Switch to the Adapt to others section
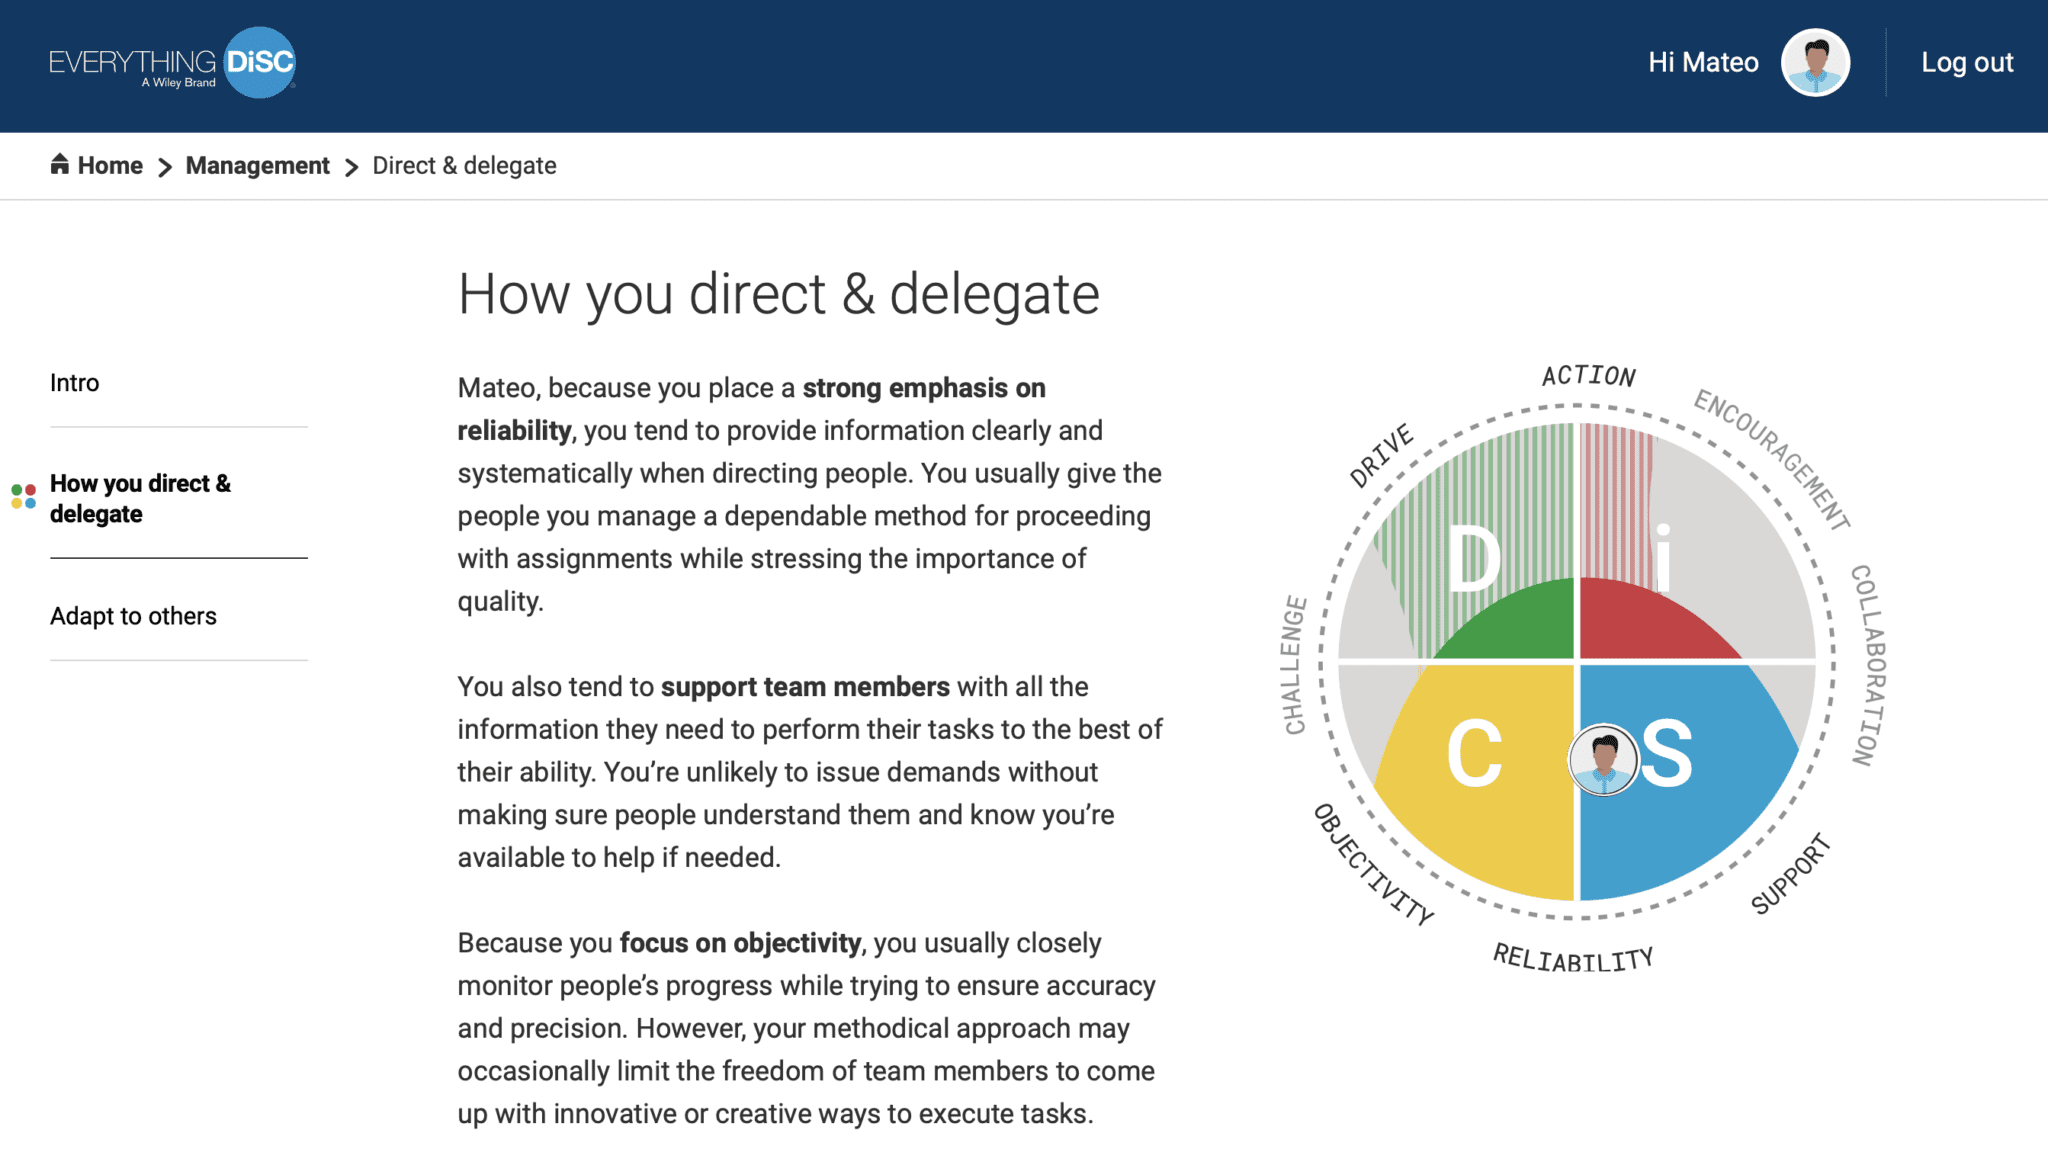2048x1162 pixels. pos(133,615)
